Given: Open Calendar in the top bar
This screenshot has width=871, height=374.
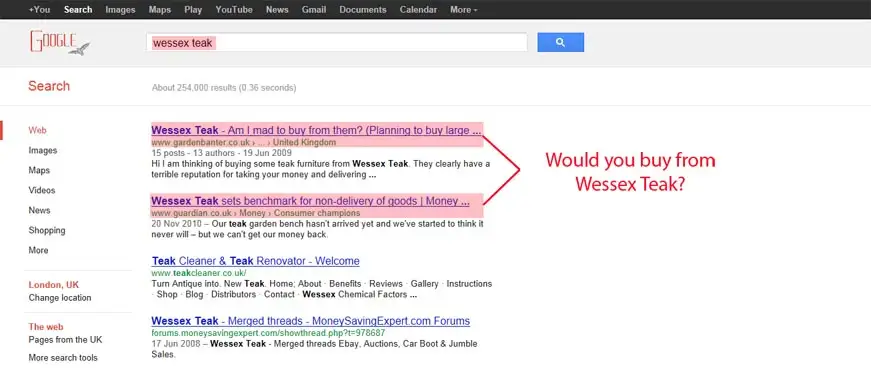Looking at the screenshot, I should coord(418,9).
